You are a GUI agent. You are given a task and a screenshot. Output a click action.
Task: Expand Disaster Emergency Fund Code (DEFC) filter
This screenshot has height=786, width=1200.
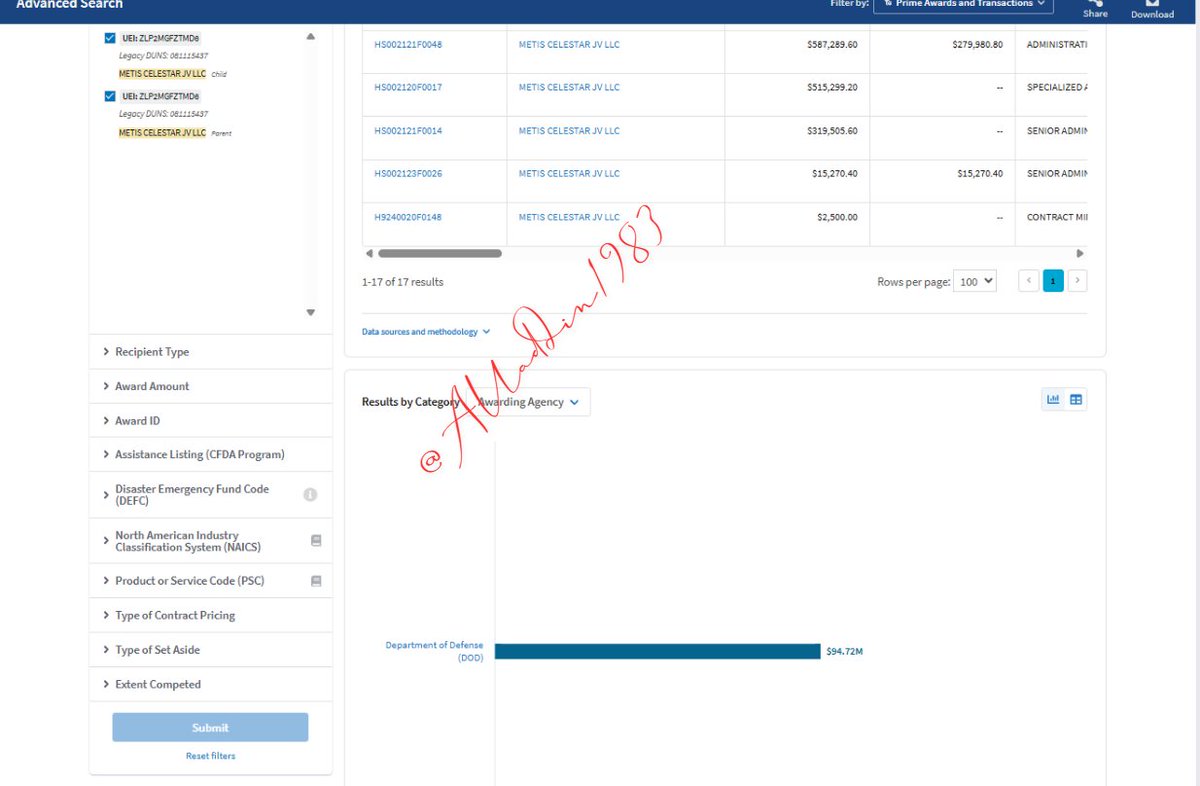210,495
